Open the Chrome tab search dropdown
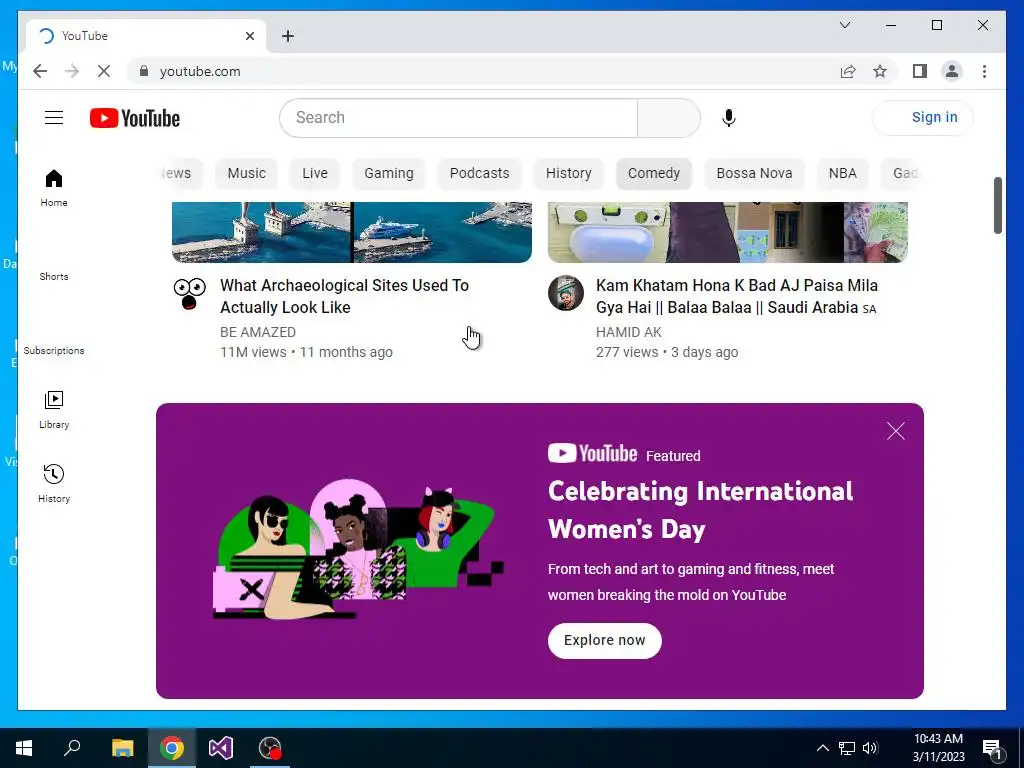 (844, 25)
